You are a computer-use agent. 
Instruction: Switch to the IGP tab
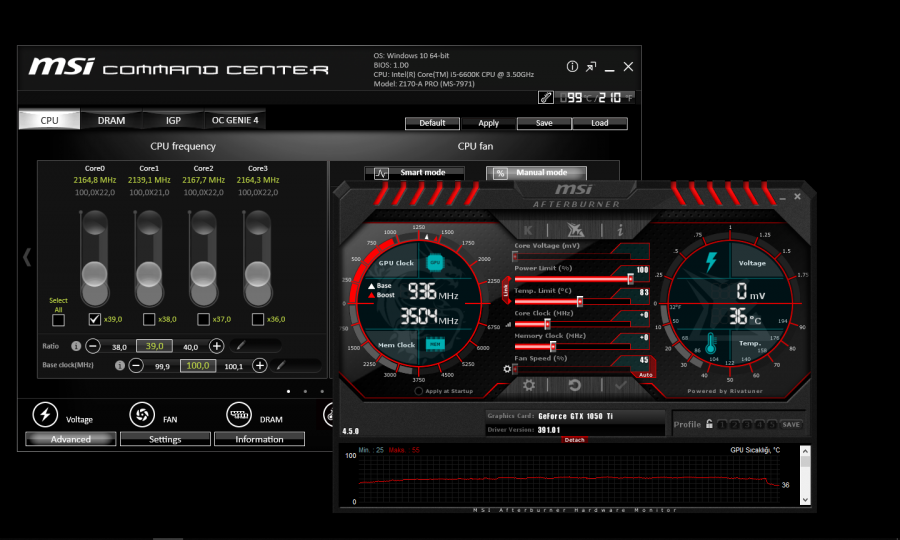click(x=173, y=120)
